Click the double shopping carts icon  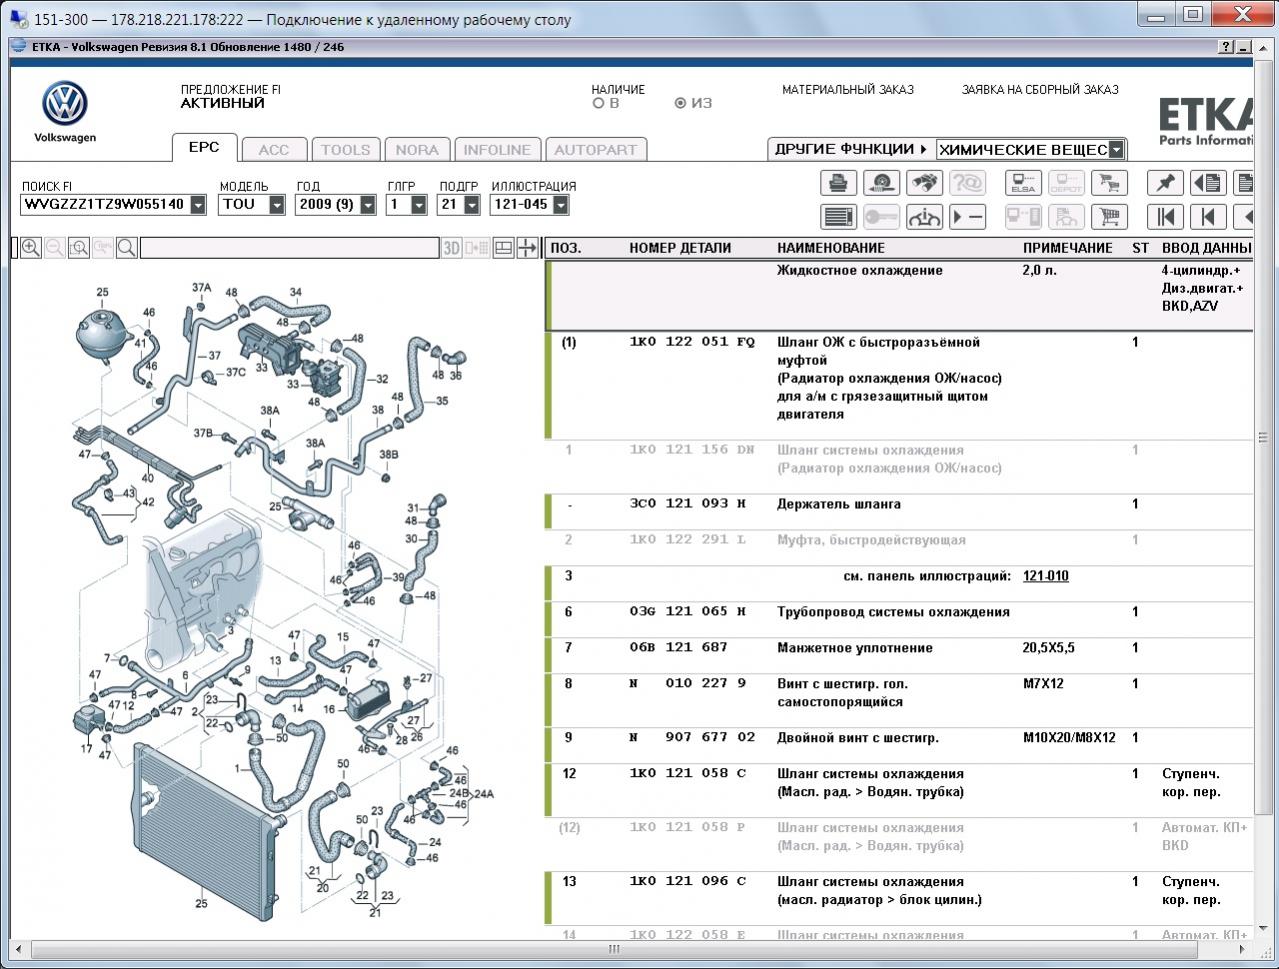[1109, 183]
